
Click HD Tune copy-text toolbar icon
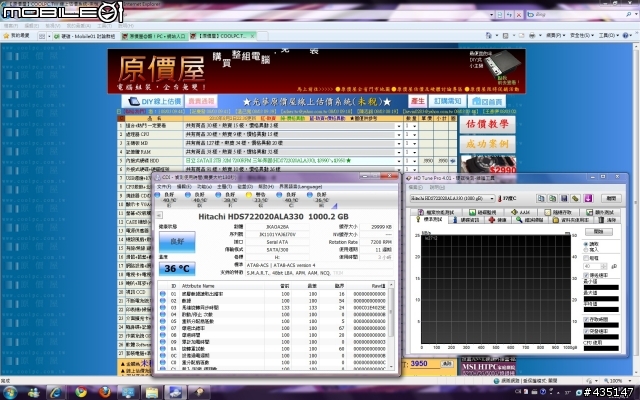[541, 198]
